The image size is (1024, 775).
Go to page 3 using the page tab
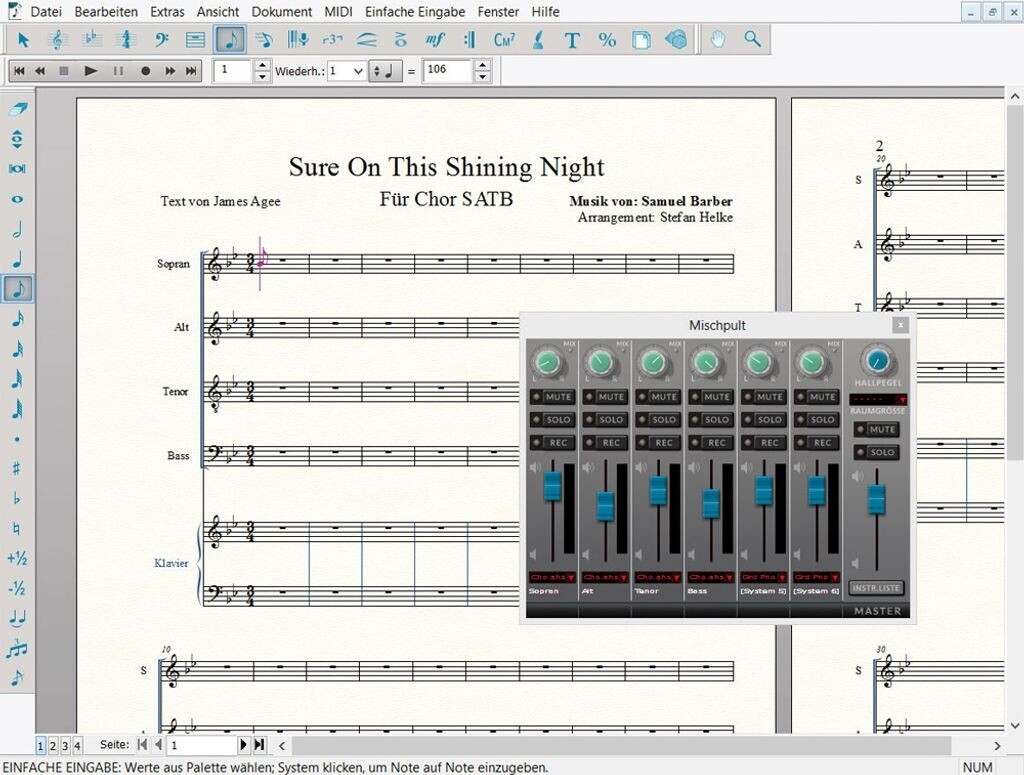tap(65, 746)
